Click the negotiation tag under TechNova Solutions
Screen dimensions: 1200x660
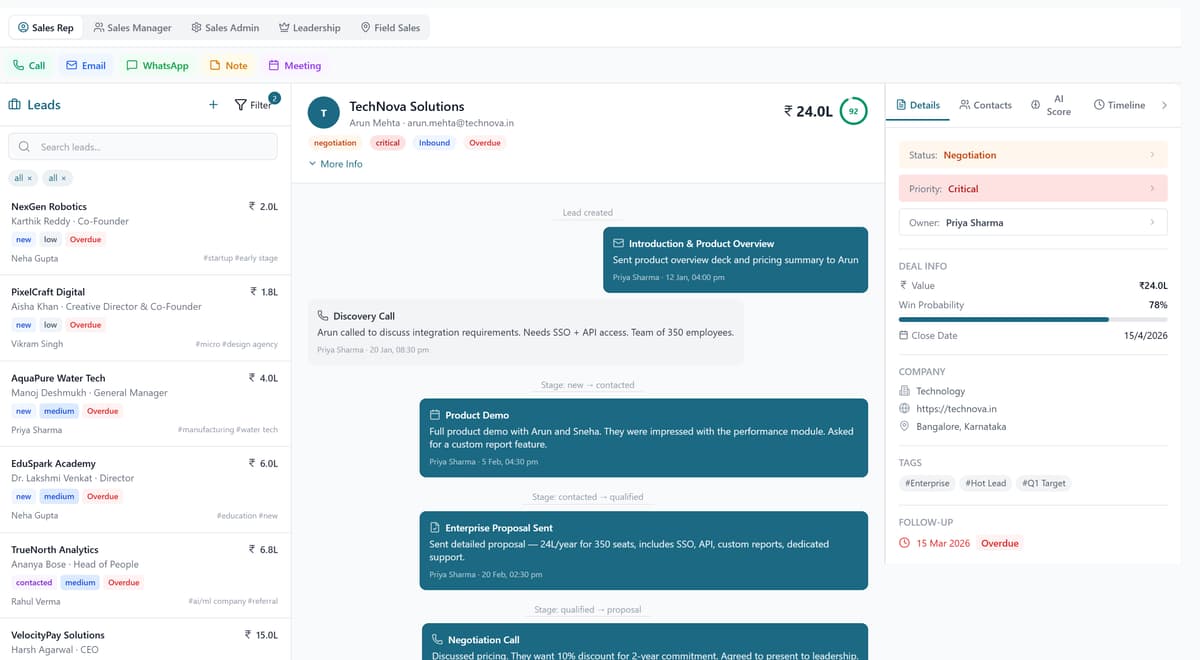pos(335,143)
